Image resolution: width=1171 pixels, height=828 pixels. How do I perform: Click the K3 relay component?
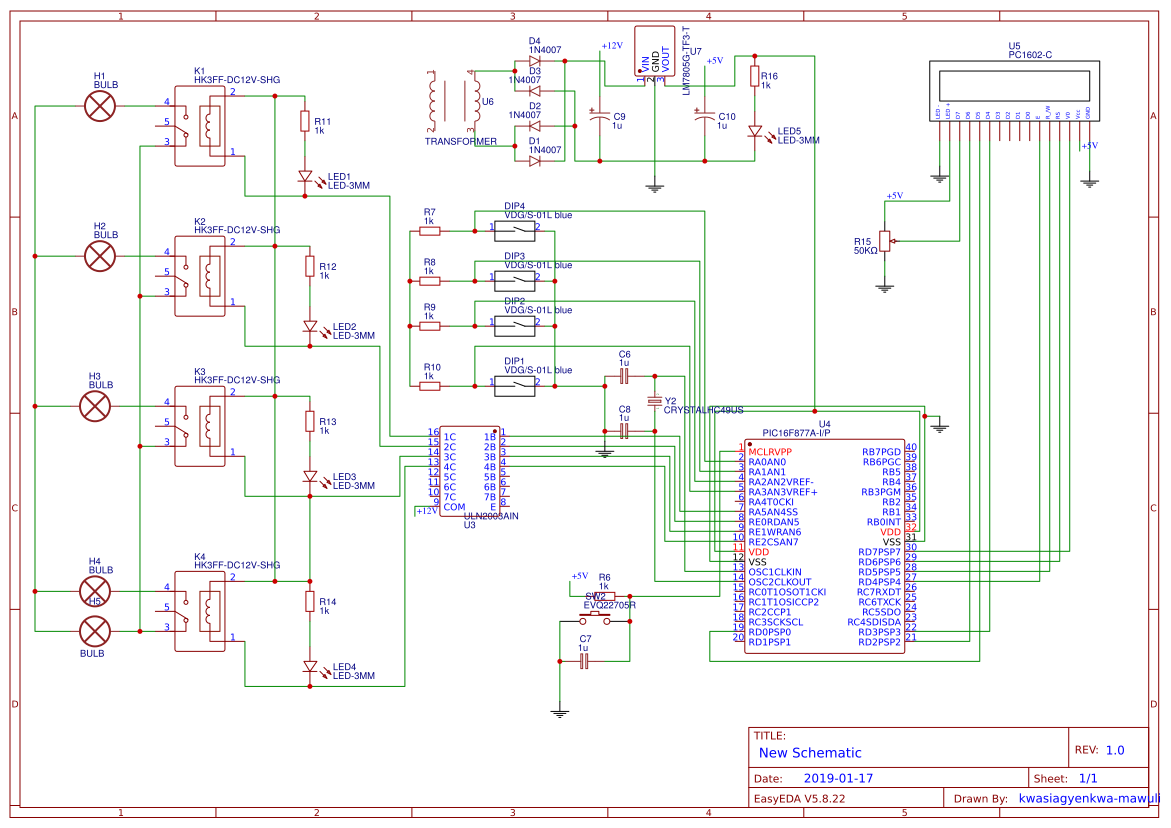tap(199, 426)
